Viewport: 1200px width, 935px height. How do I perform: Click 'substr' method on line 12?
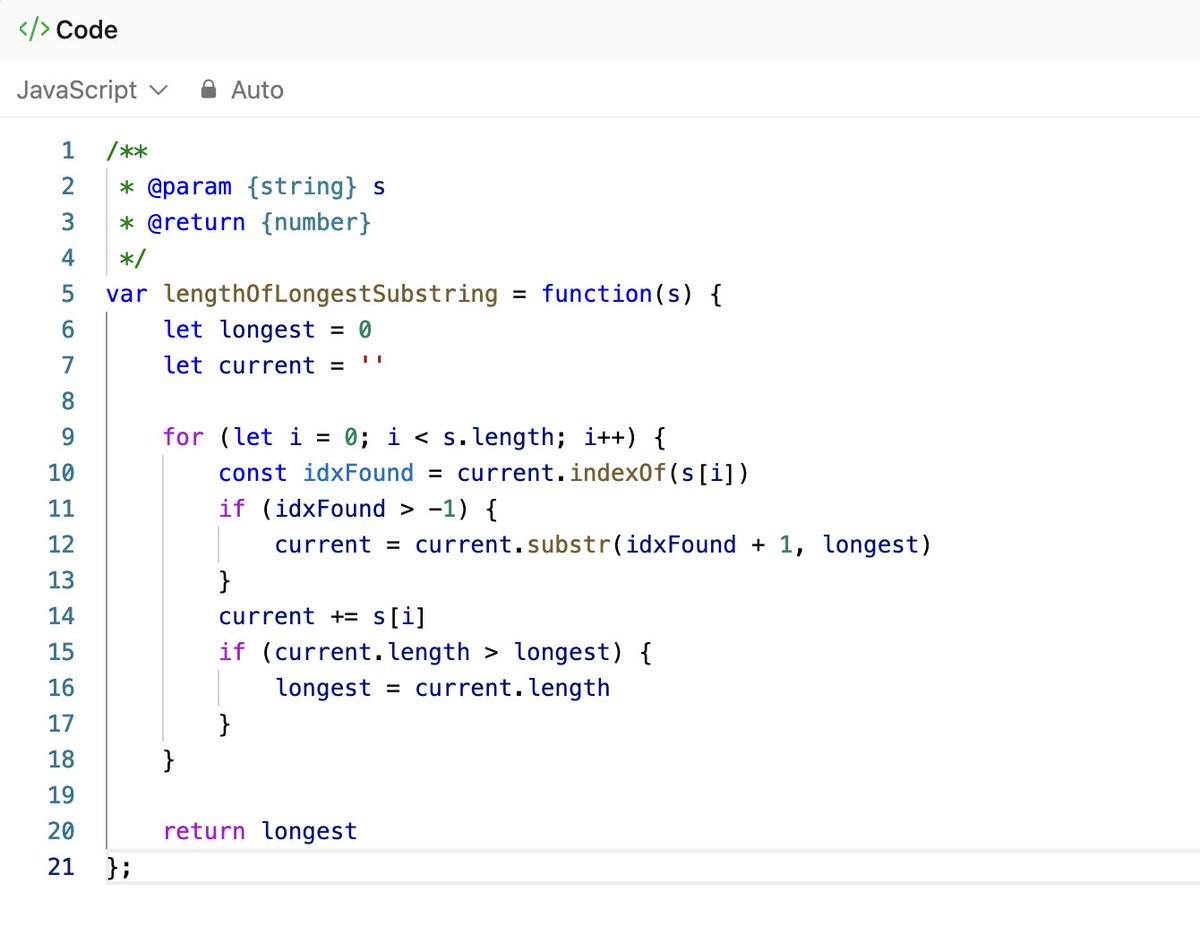pyautogui.click(x=568, y=545)
